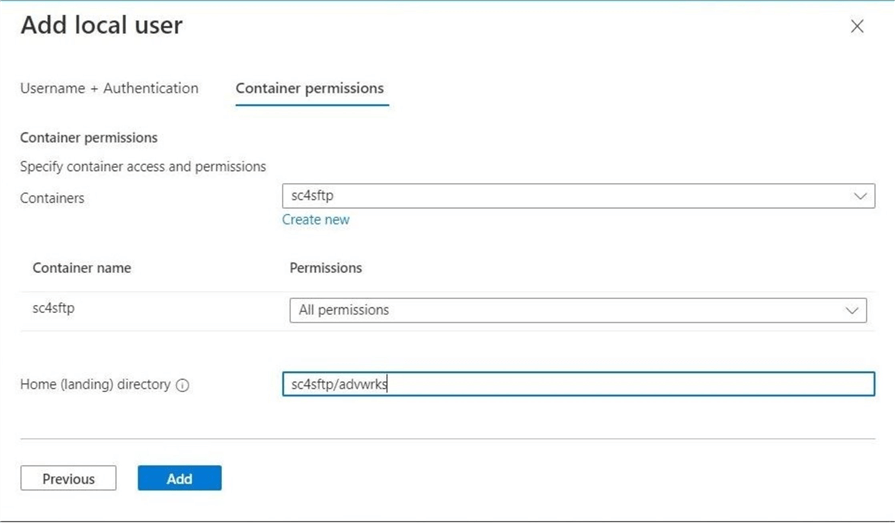Go back with the Previous button
The image size is (895, 523).
click(x=68, y=479)
